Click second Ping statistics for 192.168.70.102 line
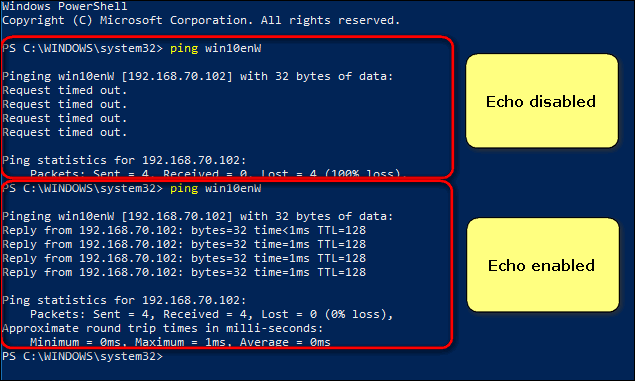This screenshot has height=381, width=635. click(124, 300)
